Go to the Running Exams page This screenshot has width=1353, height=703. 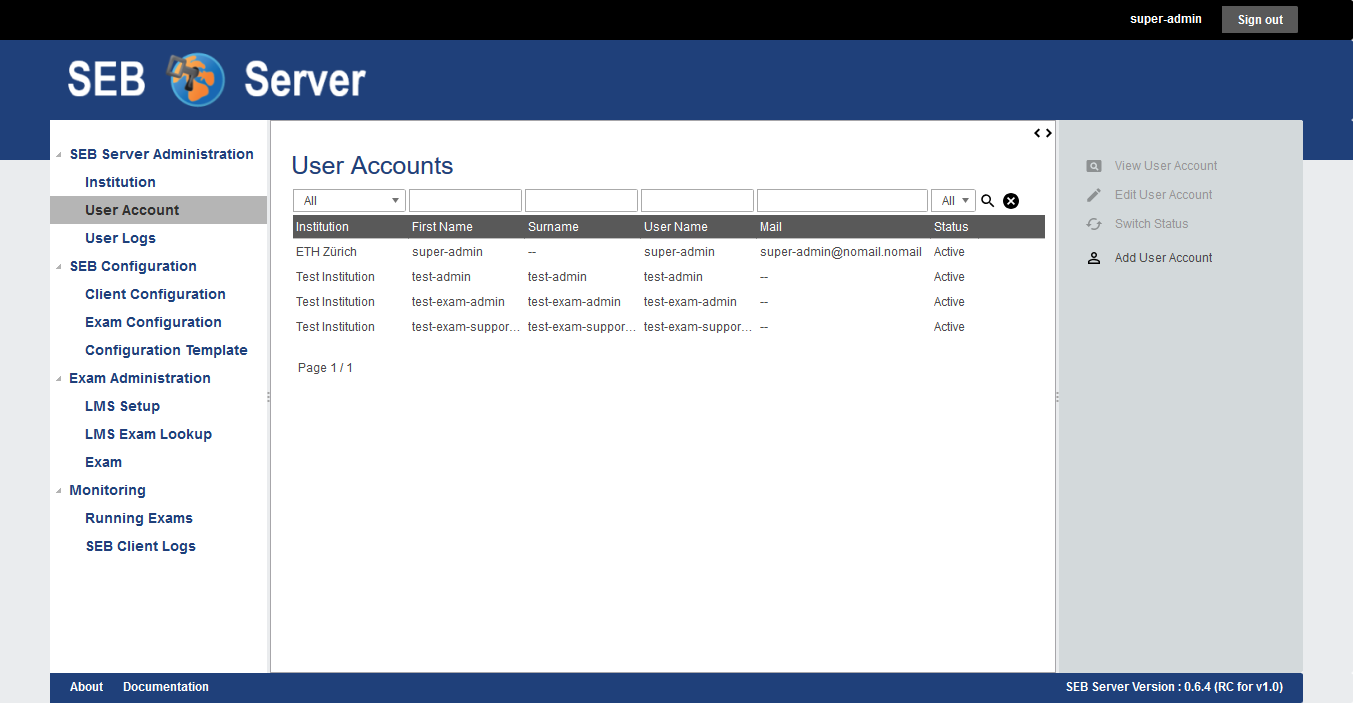click(x=139, y=518)
